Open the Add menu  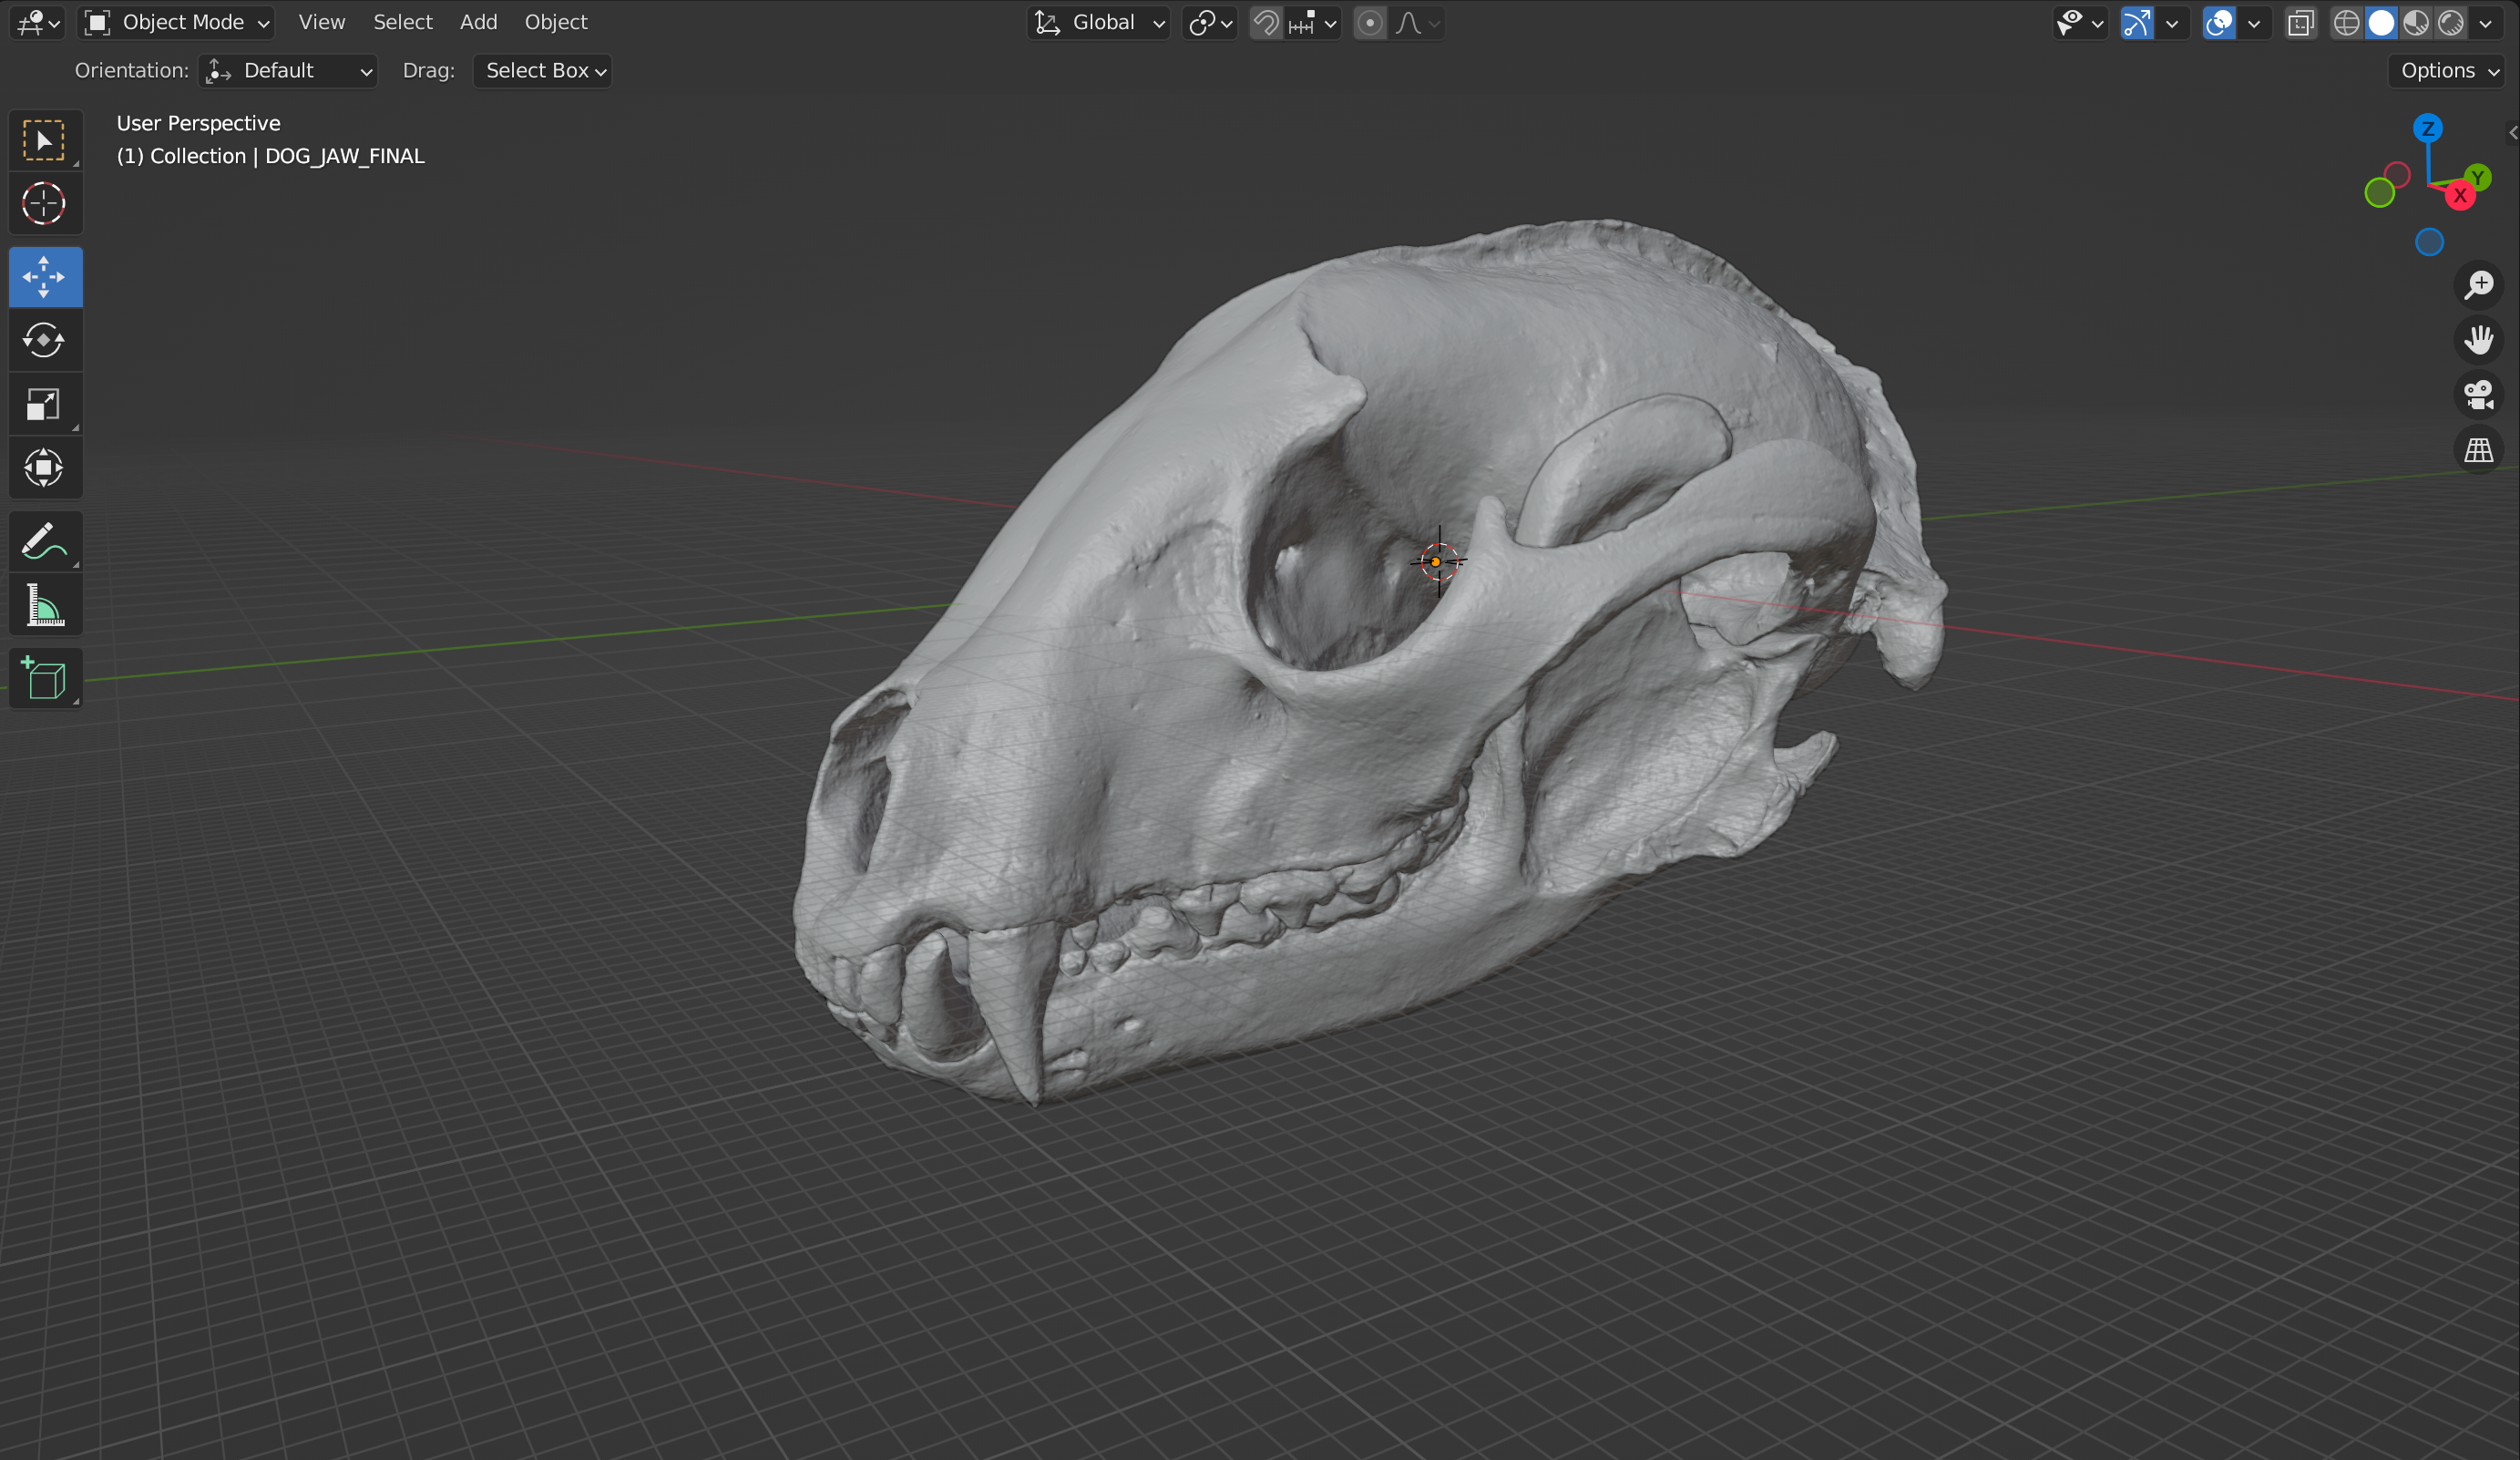click(478, 21)
